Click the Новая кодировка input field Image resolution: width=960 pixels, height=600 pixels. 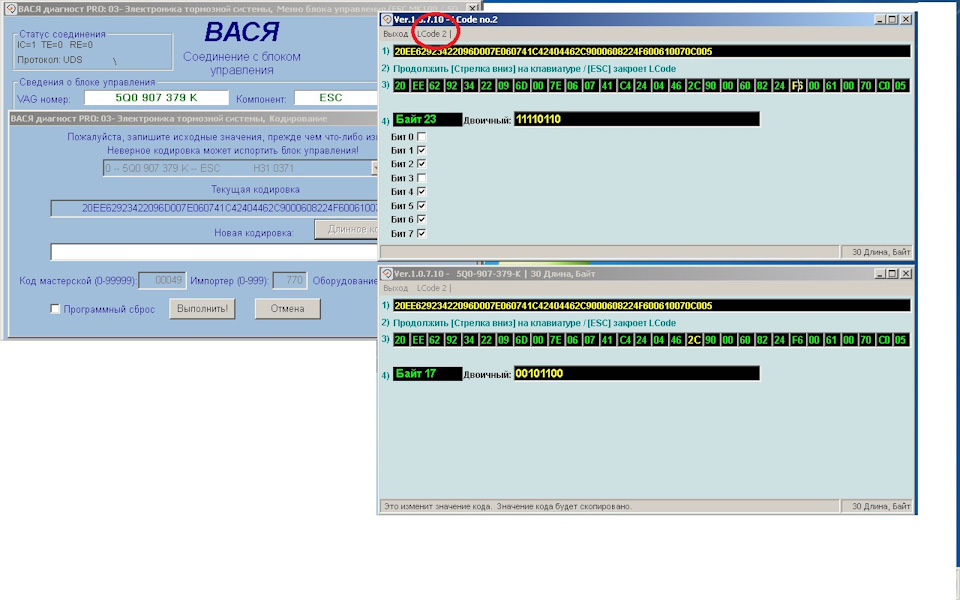point(214,252)
